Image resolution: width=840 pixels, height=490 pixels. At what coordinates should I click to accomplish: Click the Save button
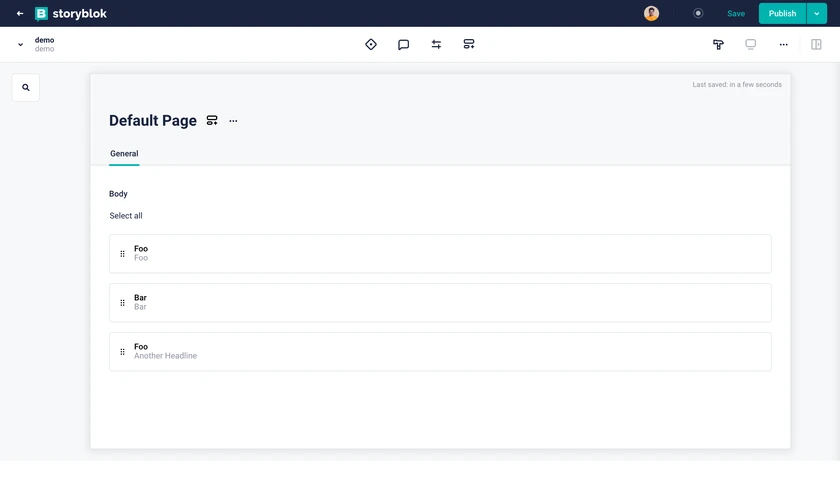point(736,14)
